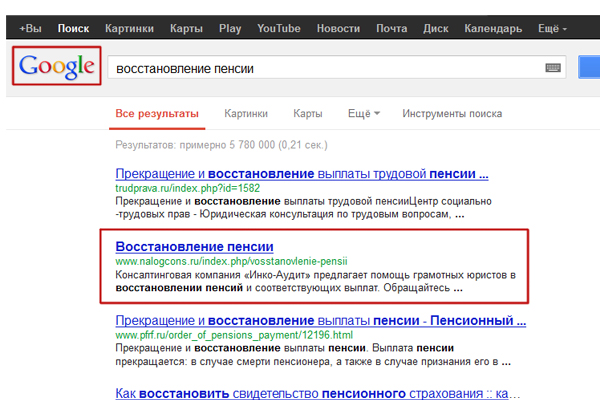Open 'Карты' in the top black bar

[186, 28]
